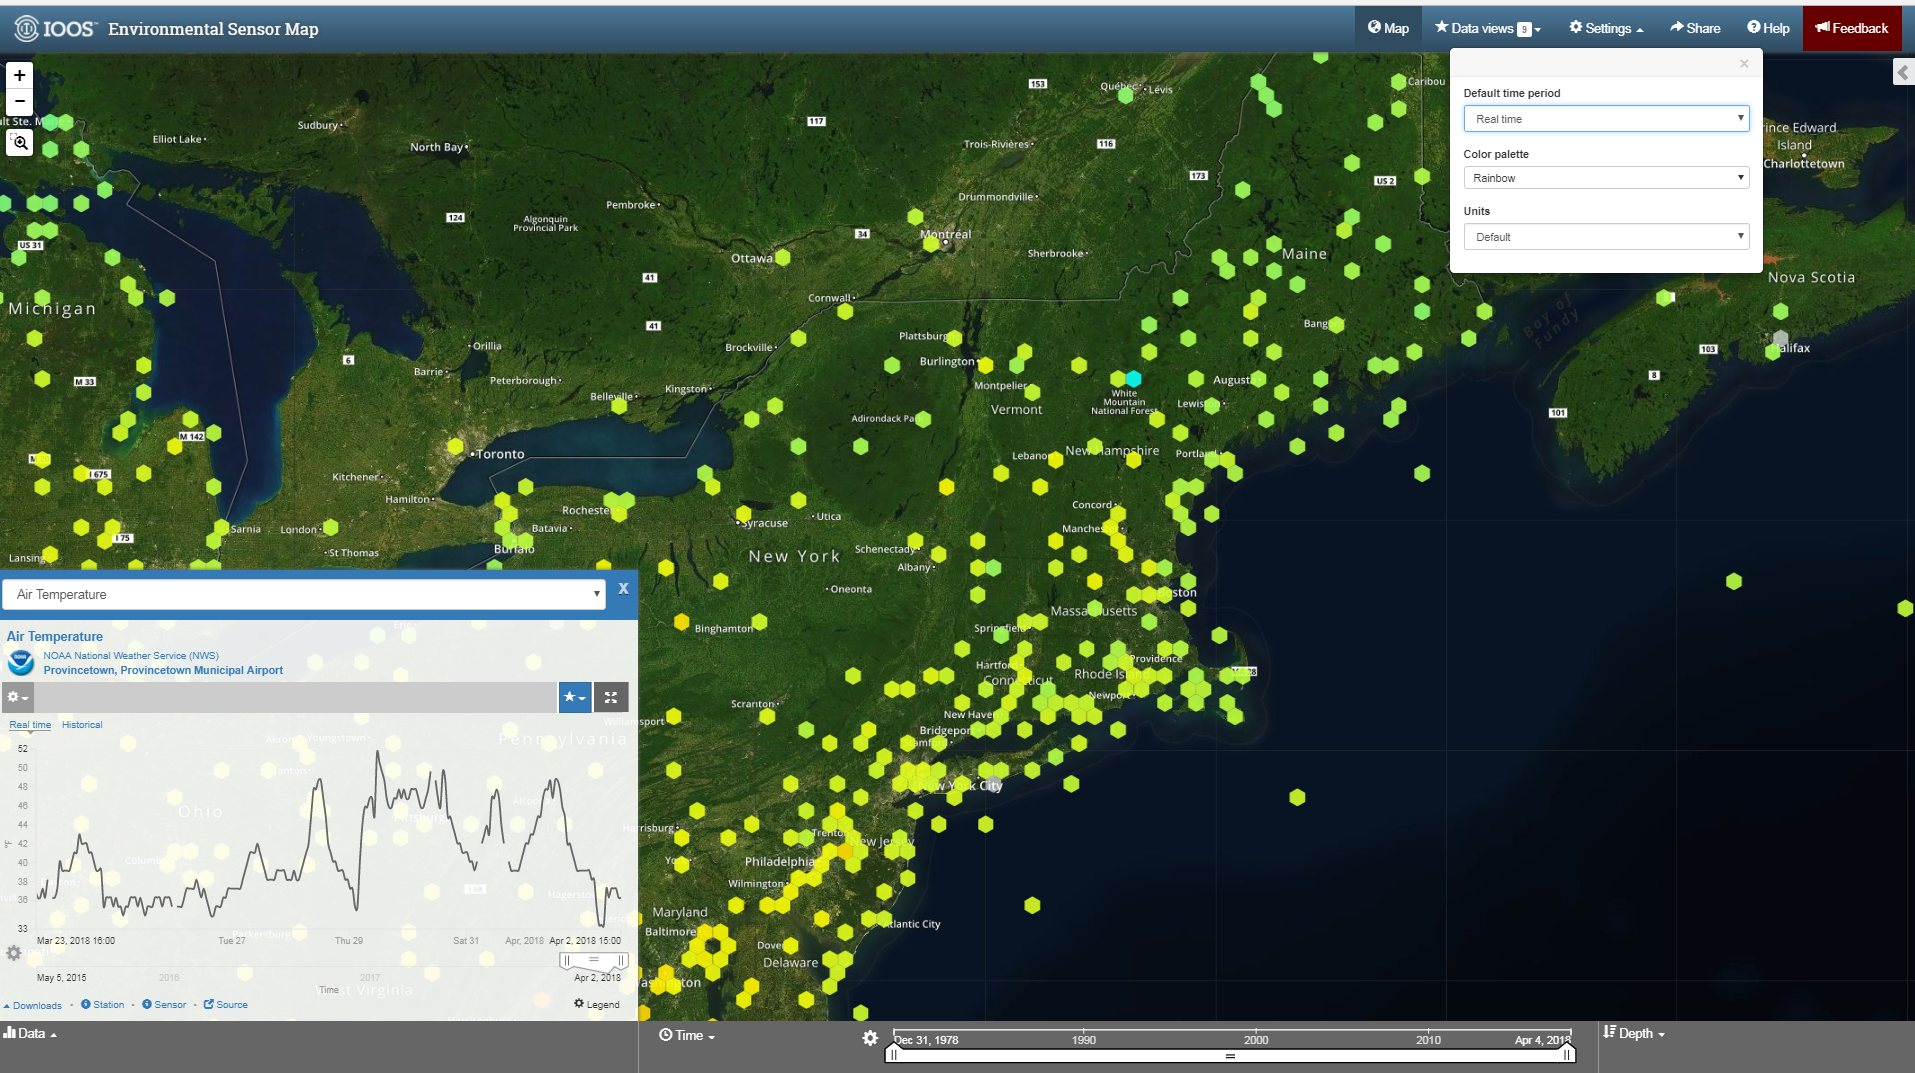The image size is (1915, 1073).
Task: Click chart range slider handle
Action: pyautogui.click(x=594, y=960)
